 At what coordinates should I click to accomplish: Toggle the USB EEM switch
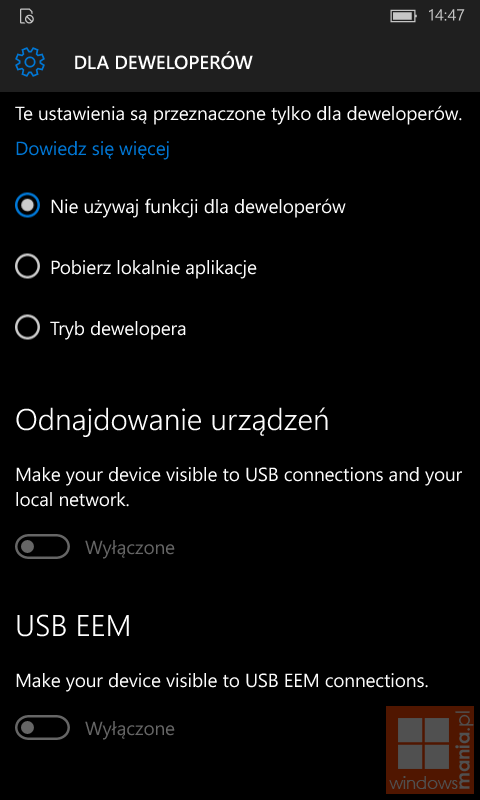tap(42, 728)
